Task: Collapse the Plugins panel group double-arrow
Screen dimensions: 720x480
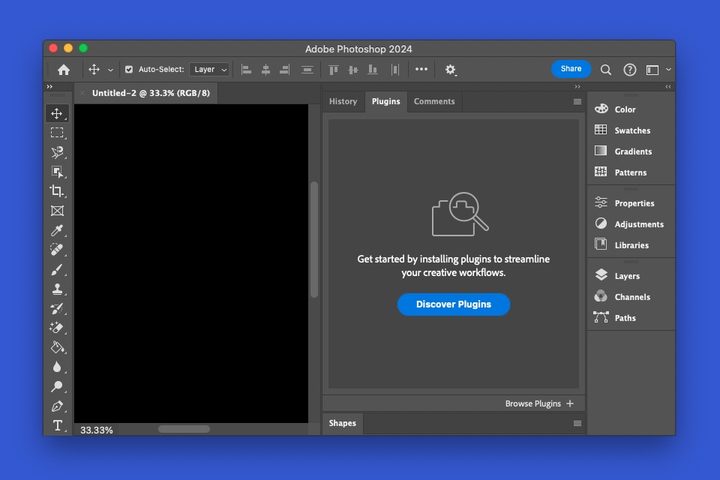Action: click(577, 86)
